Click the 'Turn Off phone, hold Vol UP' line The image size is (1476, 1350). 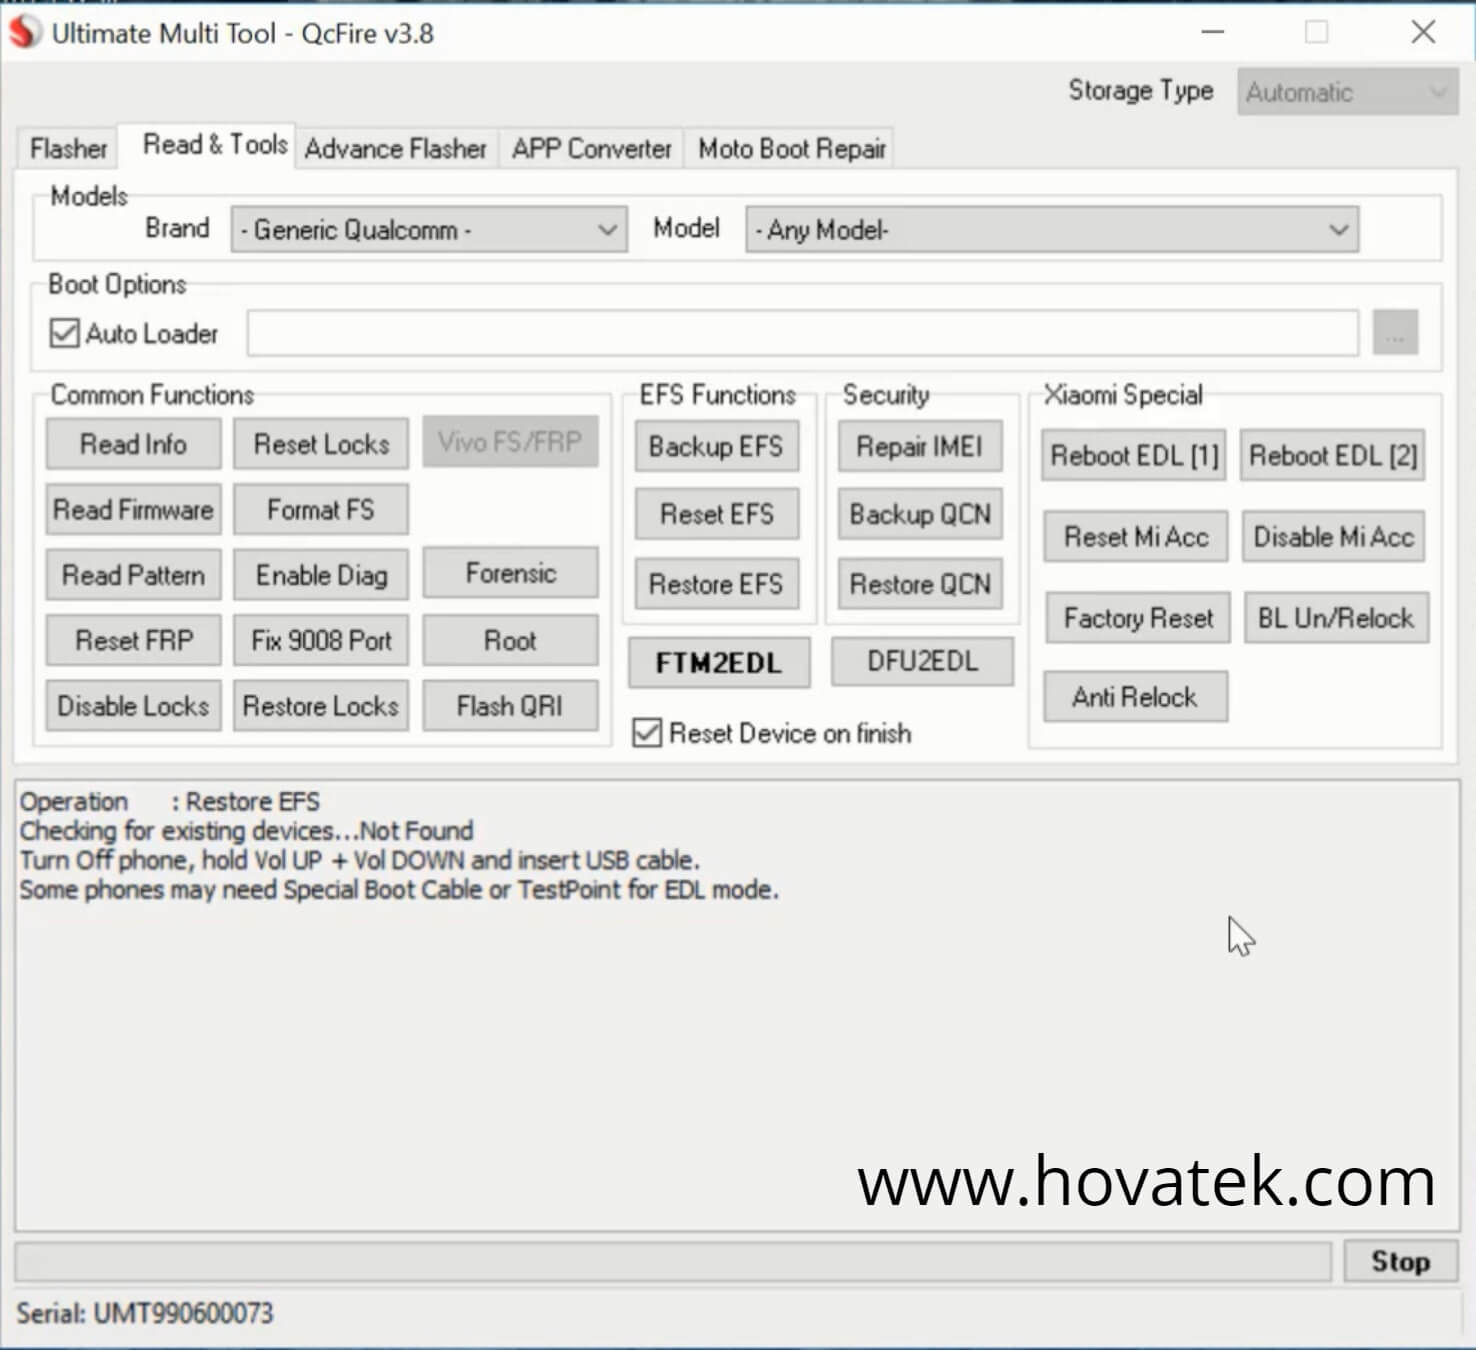pos(360,860)
